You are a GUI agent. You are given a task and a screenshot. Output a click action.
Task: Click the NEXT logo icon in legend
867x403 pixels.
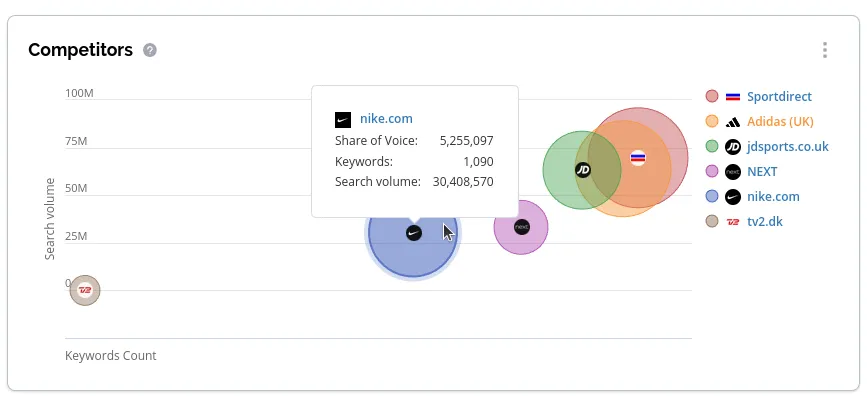click(x=732, y=172)
